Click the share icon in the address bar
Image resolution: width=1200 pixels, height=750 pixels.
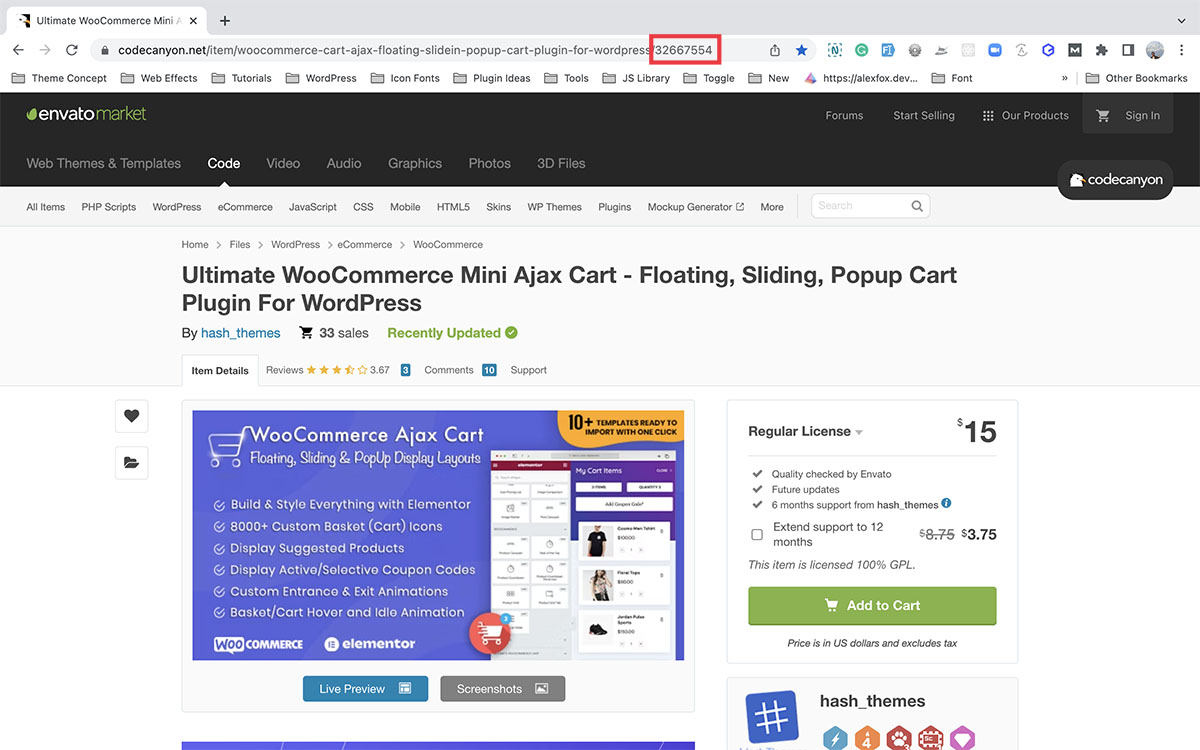point(775,50)
